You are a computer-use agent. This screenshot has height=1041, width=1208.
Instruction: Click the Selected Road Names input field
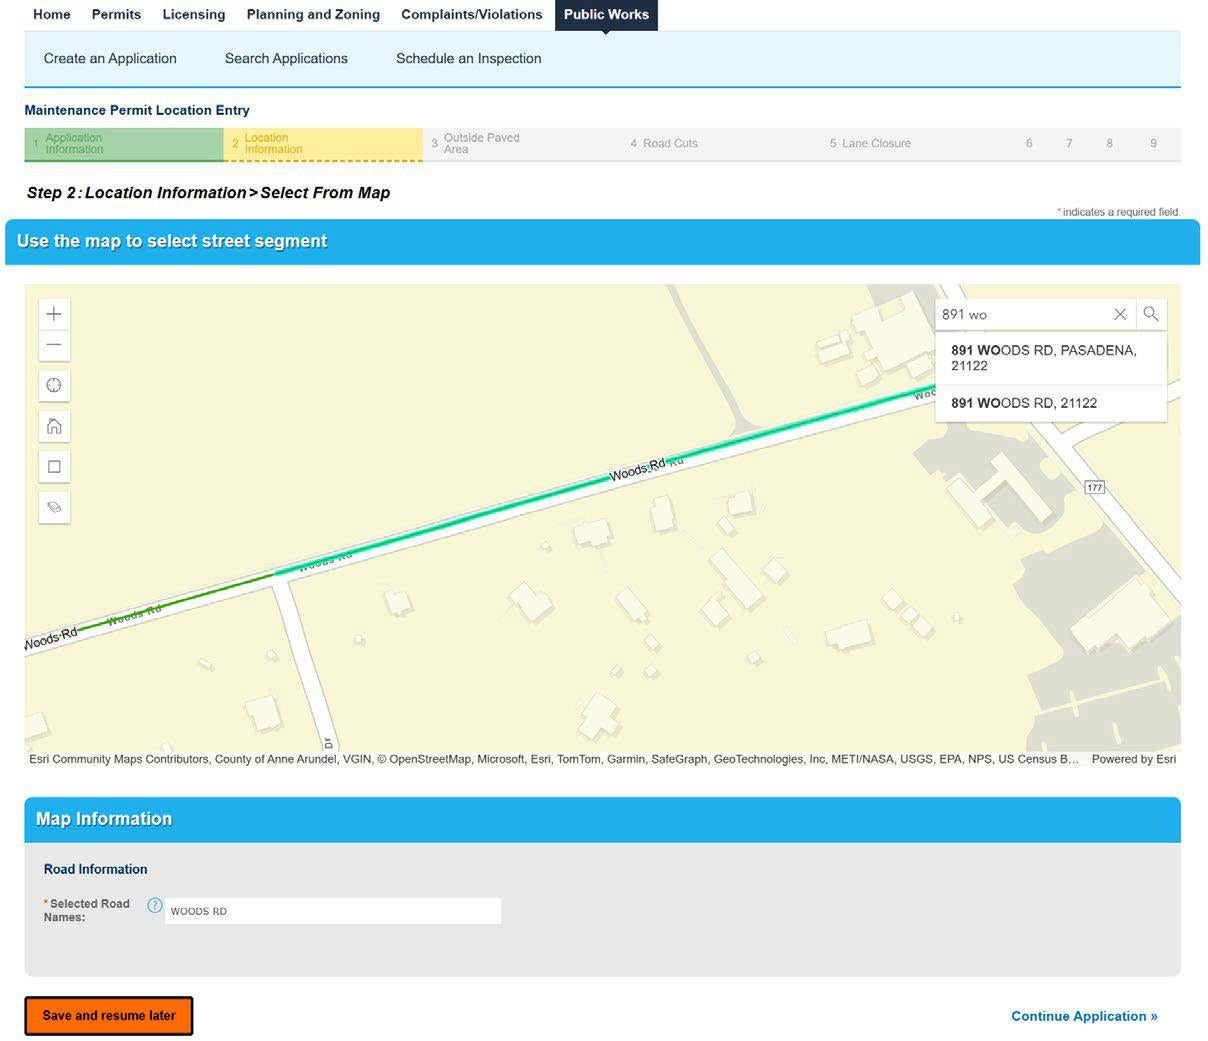tap(332, 910)
